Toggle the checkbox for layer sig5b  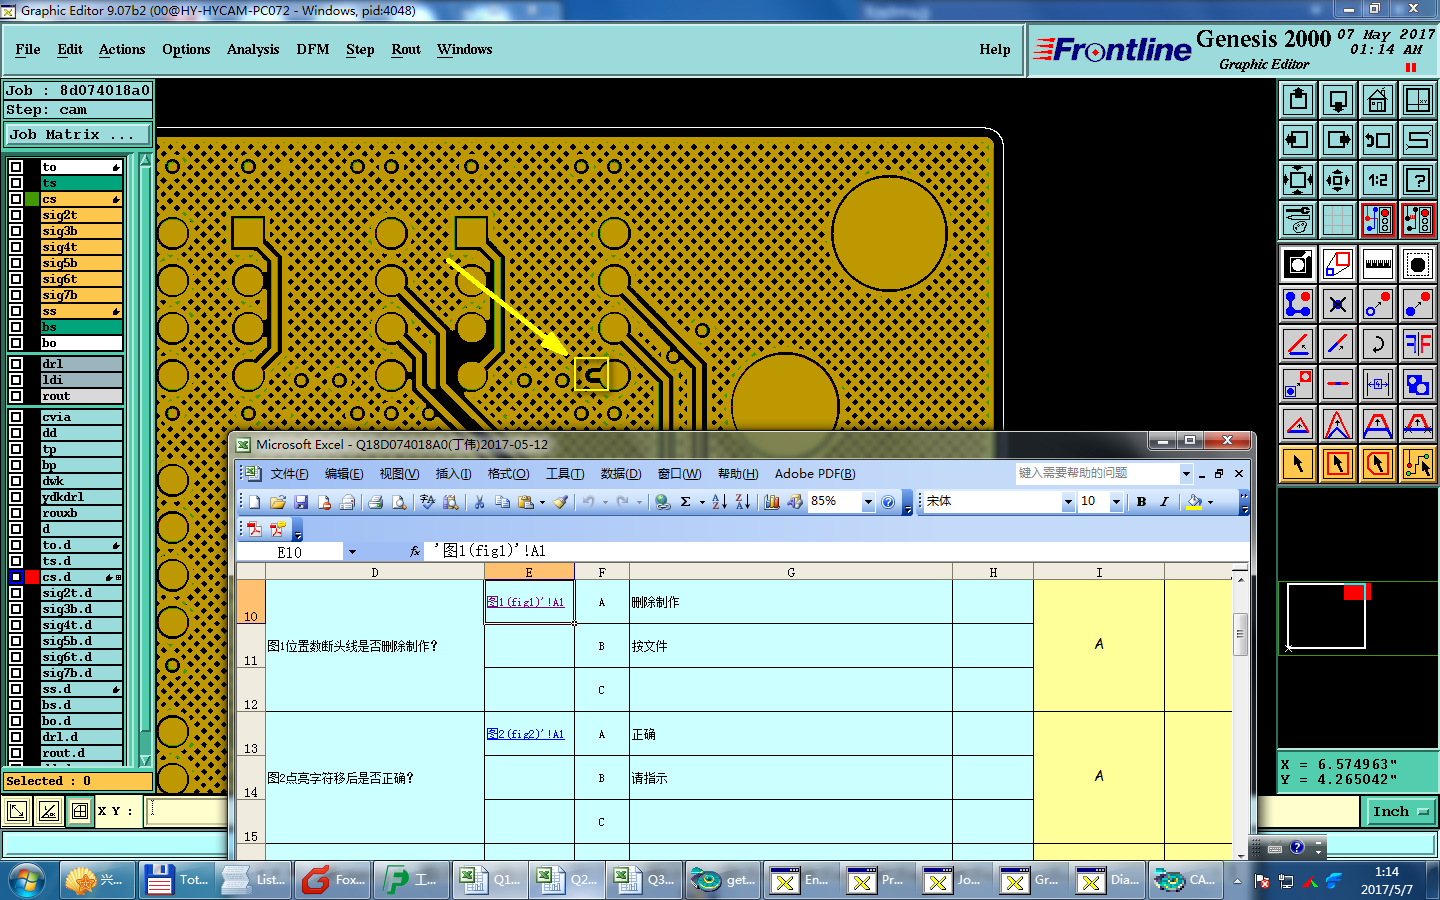pyautogui.click(x=16, y=263)
